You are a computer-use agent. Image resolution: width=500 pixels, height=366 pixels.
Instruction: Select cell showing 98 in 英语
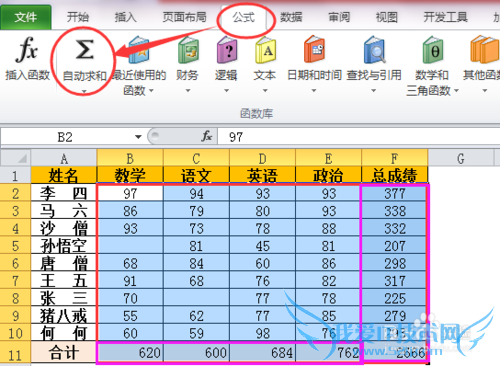(x=262, y=333)
